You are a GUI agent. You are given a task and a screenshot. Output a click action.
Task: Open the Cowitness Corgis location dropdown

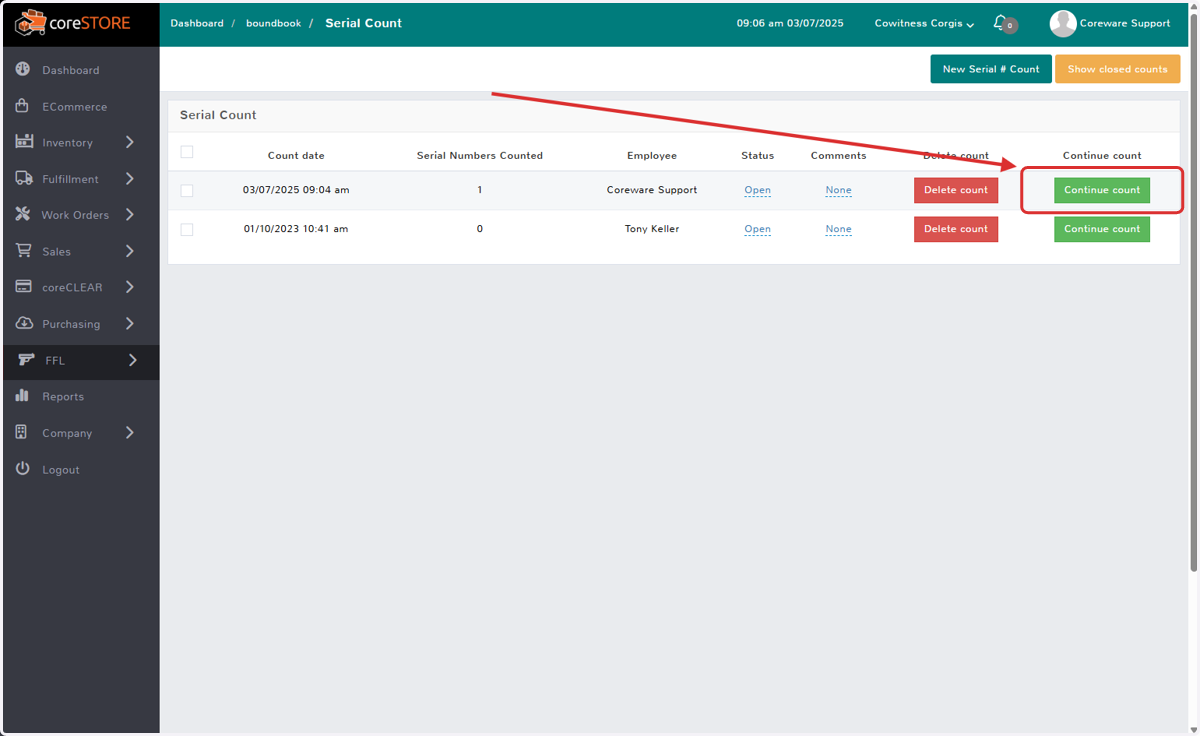[x=924, y=23]
